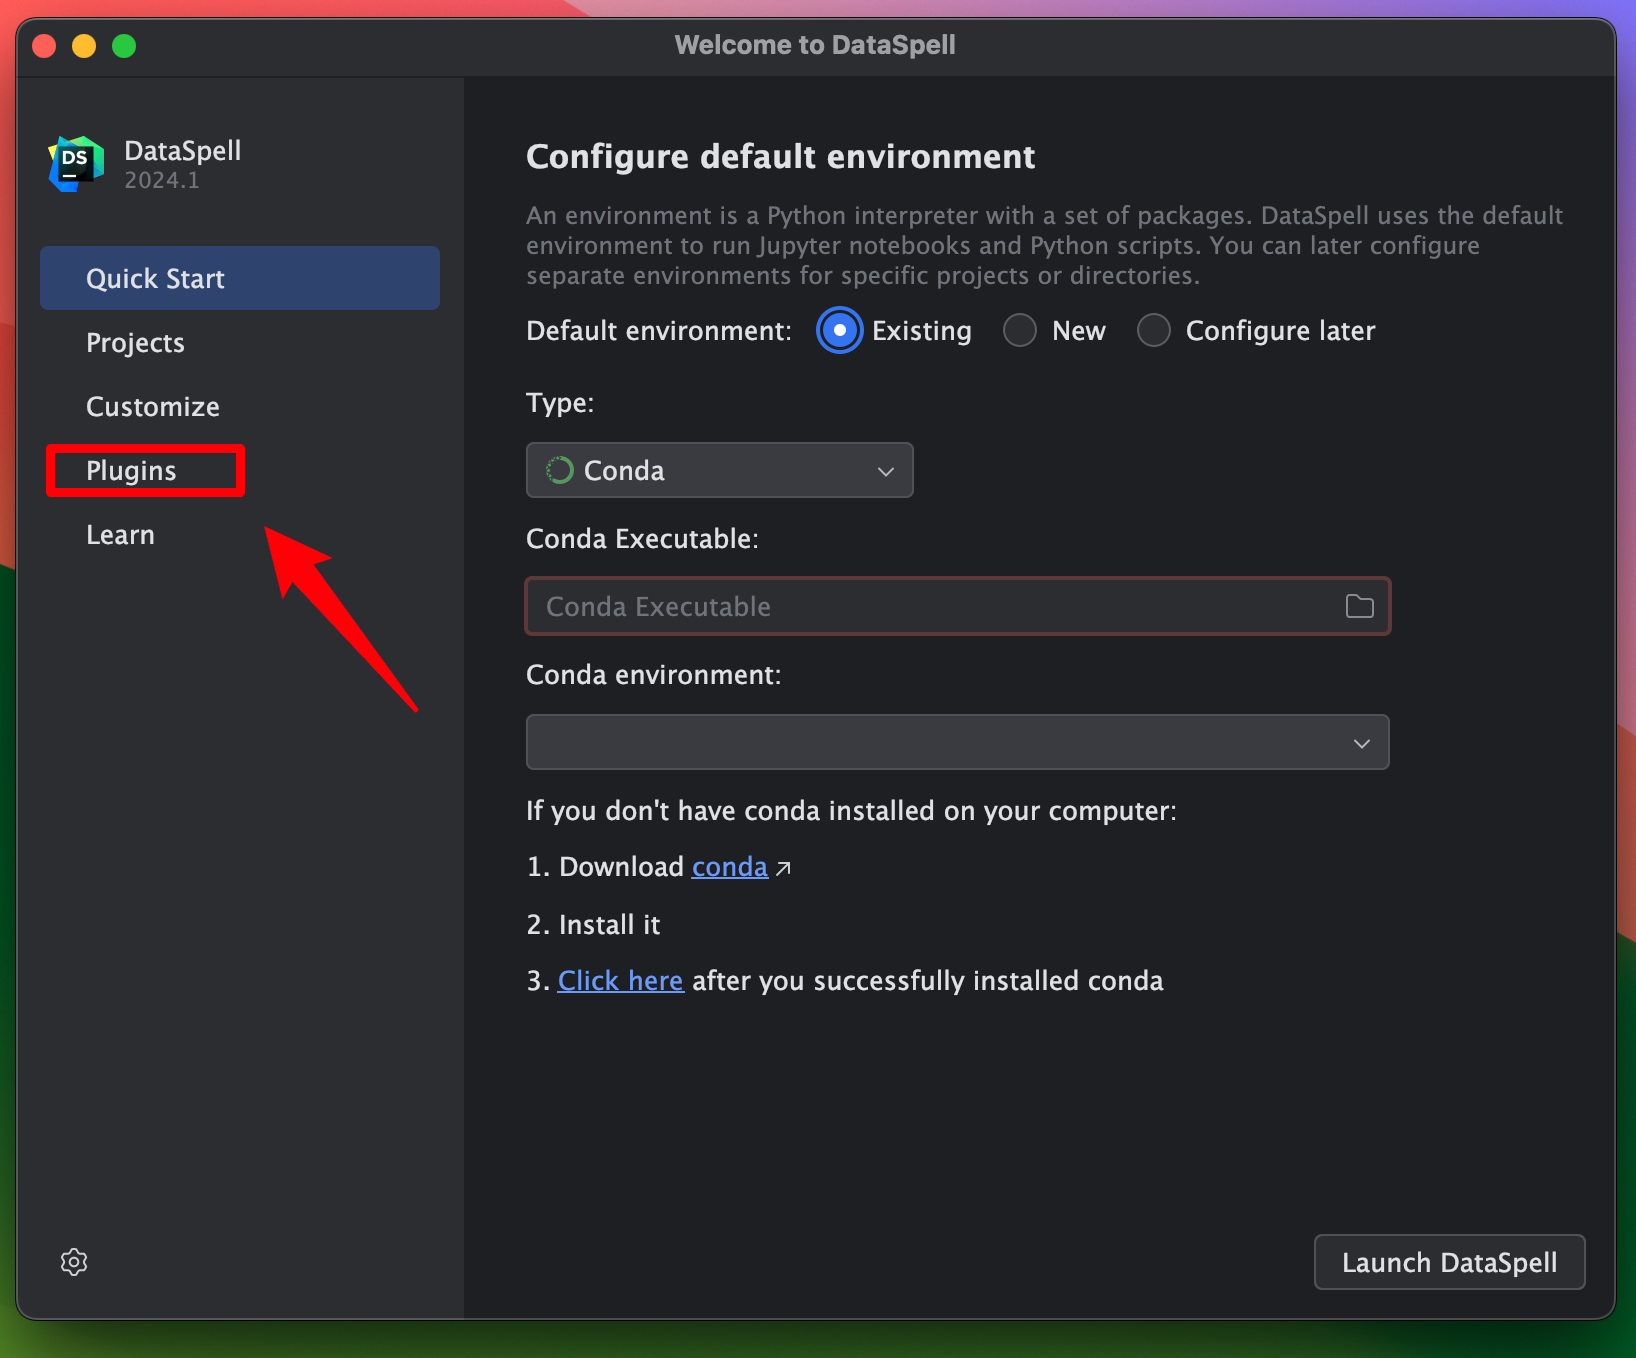Viewport: 1636px width, 1358px height.
Task: Expand the Conda environment dropdown
Action: [x=957, y=742]
